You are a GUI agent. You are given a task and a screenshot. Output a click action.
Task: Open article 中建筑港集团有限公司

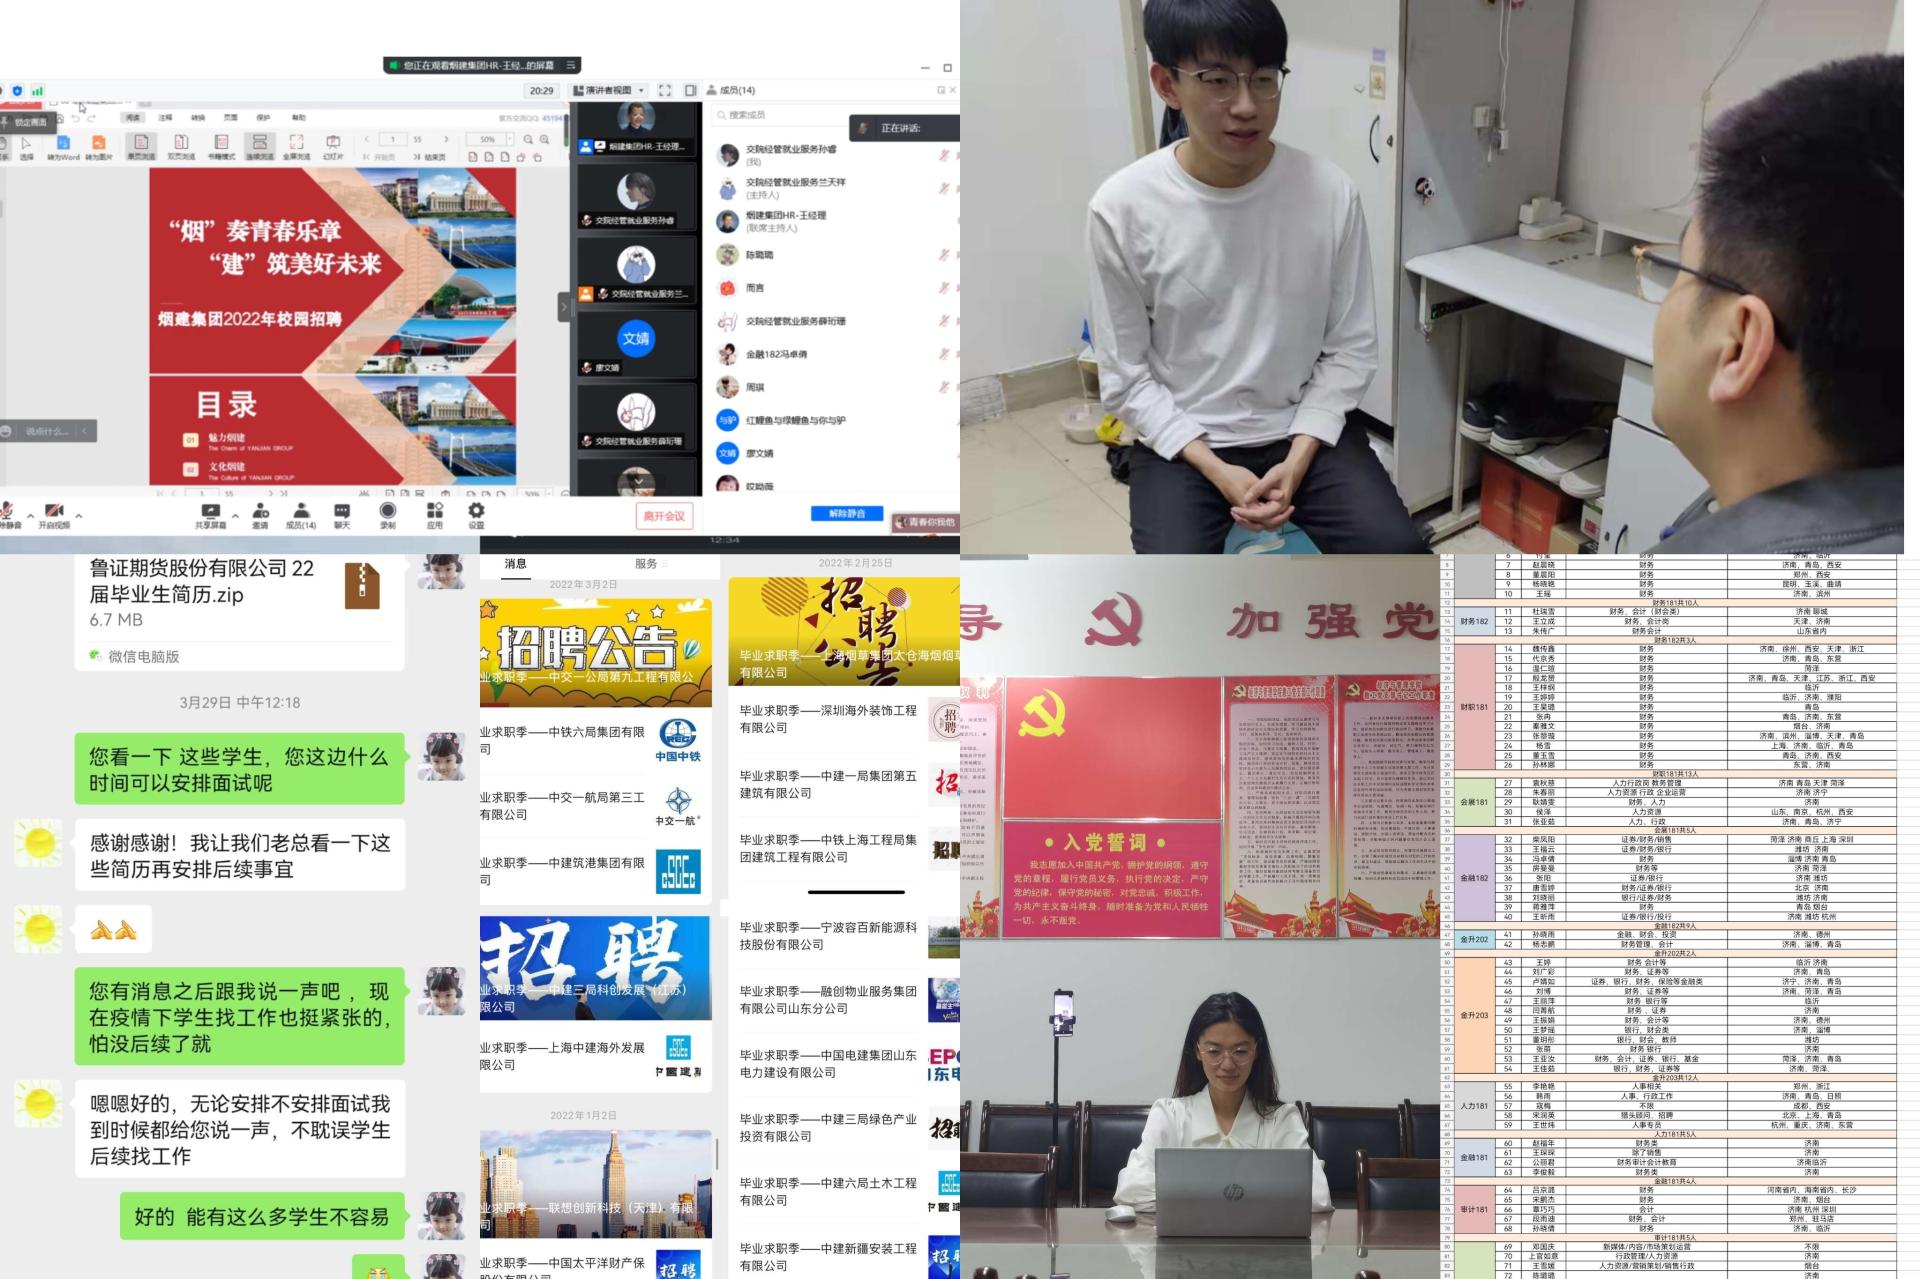click(594, 871)
